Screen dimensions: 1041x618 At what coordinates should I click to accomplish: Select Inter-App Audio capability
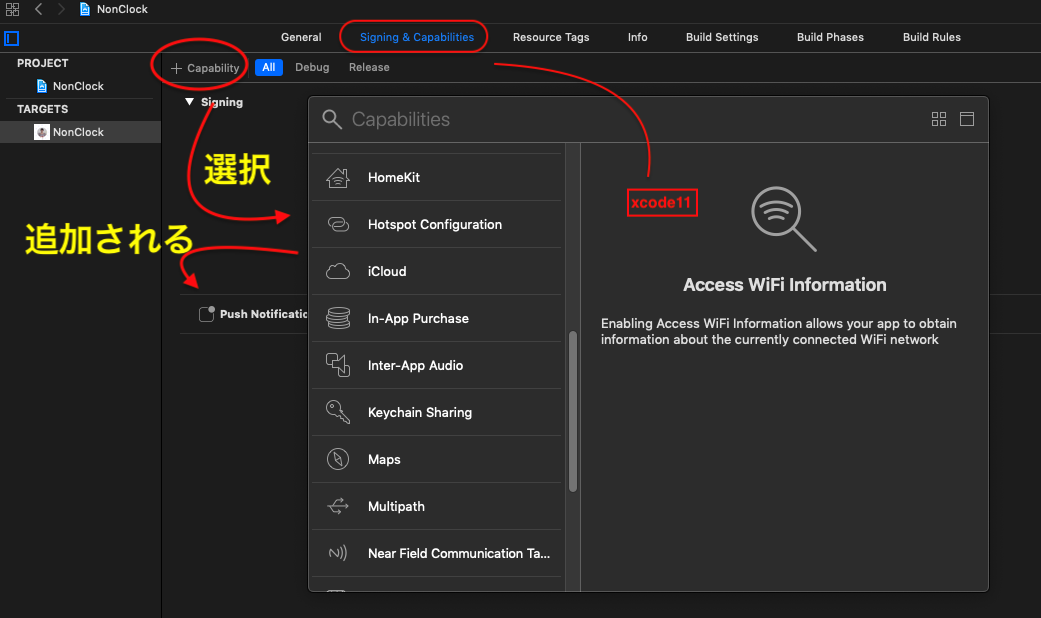(437, 365)
